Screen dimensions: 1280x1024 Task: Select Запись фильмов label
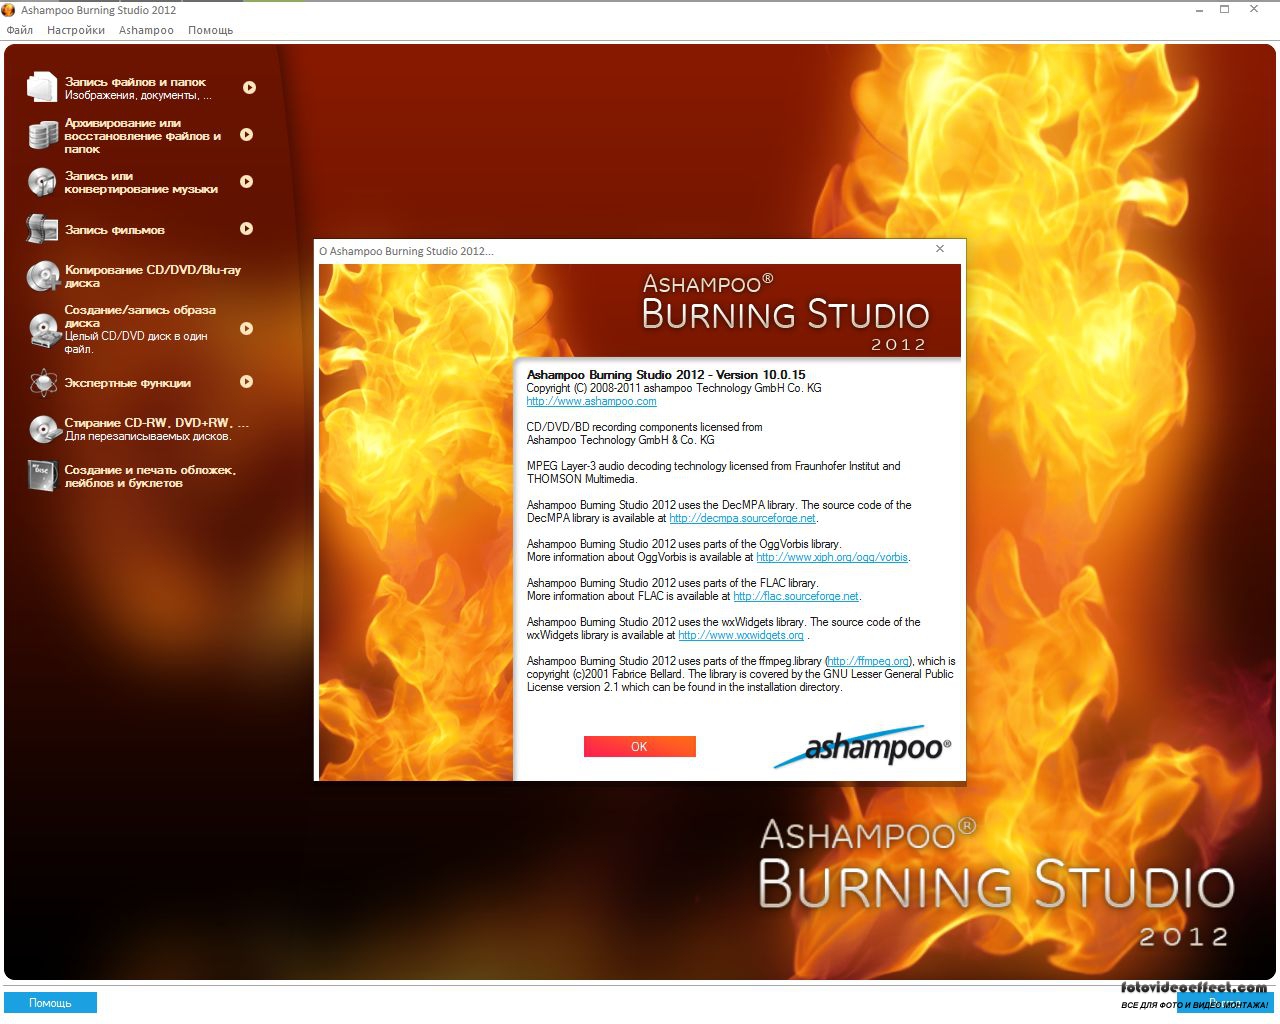115,230
